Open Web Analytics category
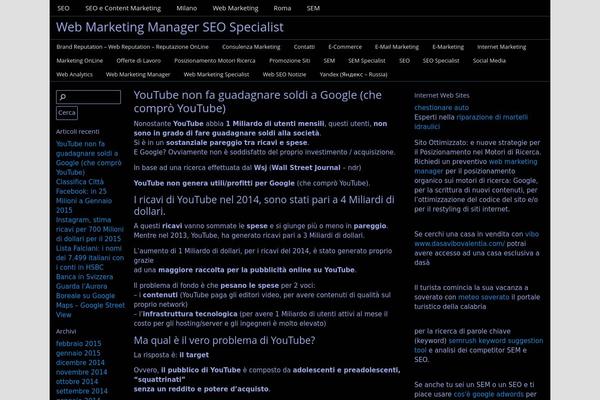600x400 pixels. (74, 75)
